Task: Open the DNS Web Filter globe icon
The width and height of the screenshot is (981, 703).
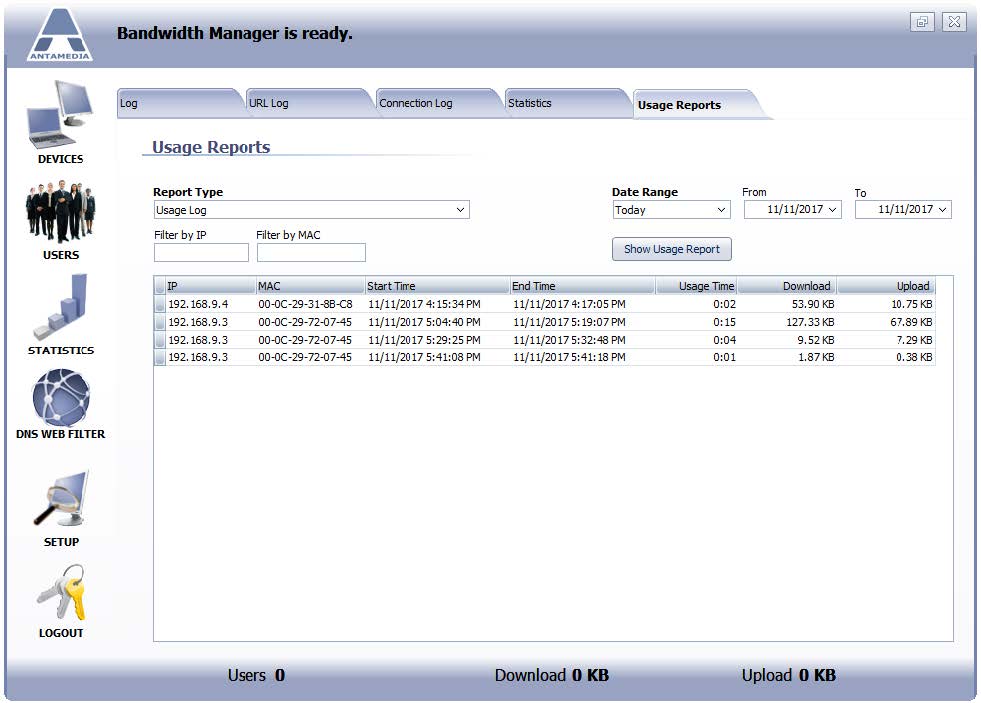Action: [61, 398]
